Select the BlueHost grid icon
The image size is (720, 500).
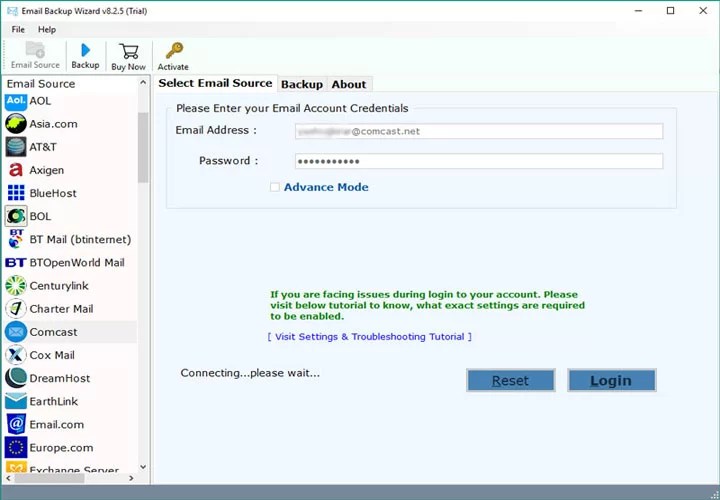[x=16, y=193]
